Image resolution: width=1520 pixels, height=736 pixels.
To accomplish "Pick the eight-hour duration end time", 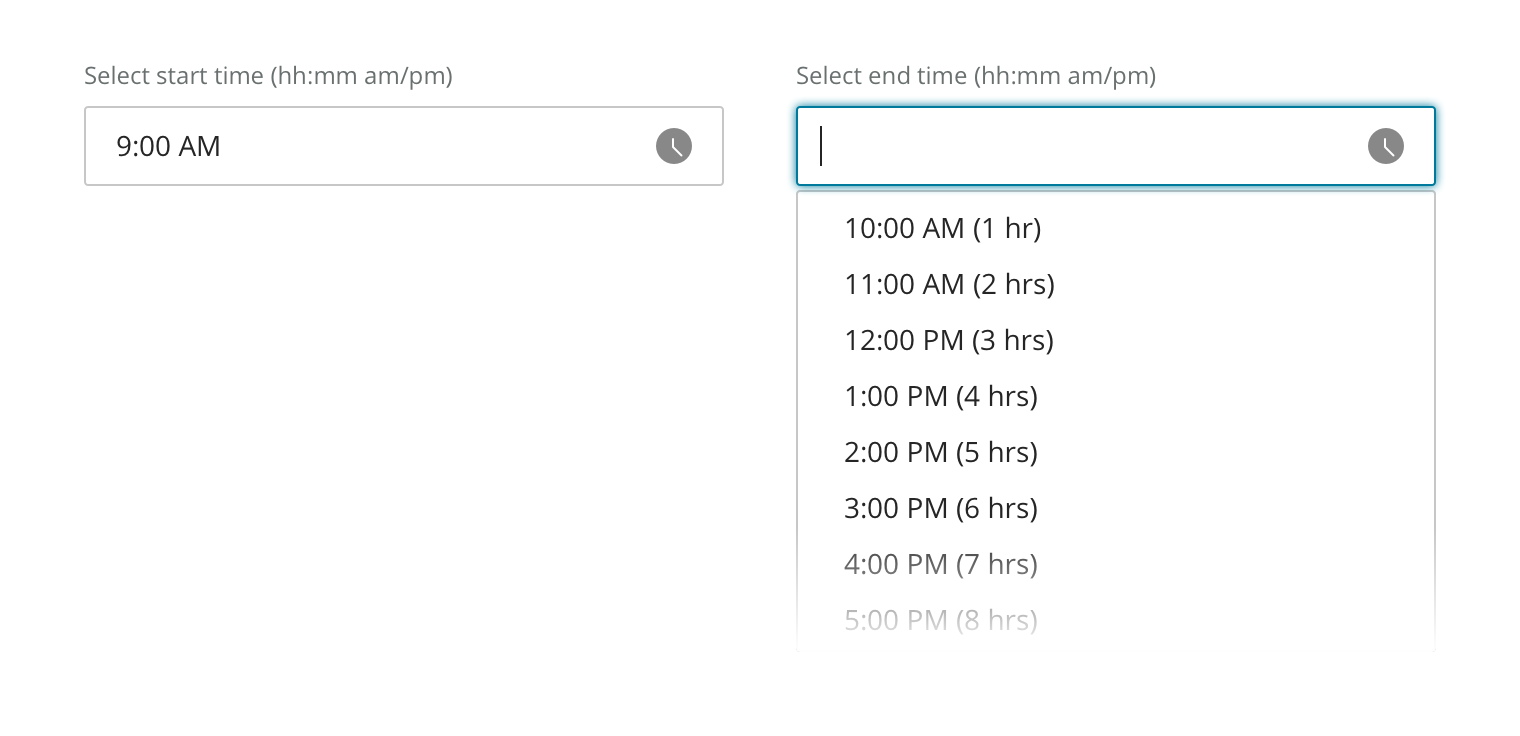I will coord(940,620).
